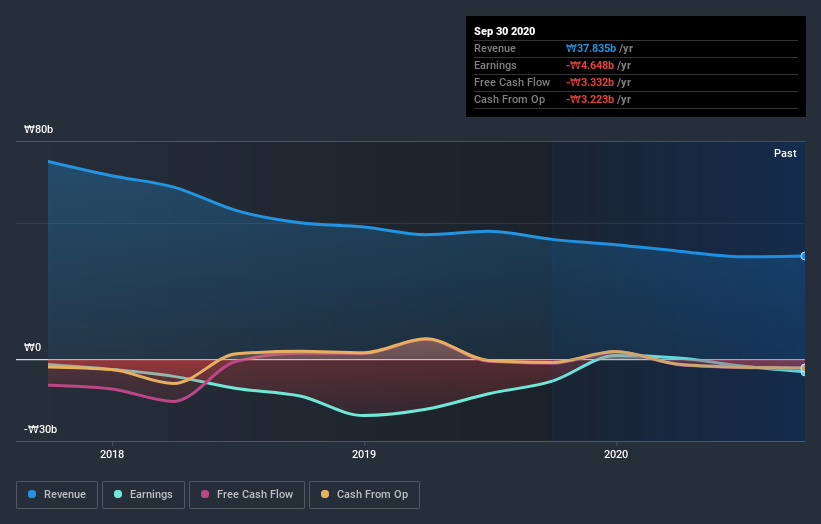The image size is (821, 524).
Task: Toggle the Revenue legend series
Action: [x=57, y=495]
